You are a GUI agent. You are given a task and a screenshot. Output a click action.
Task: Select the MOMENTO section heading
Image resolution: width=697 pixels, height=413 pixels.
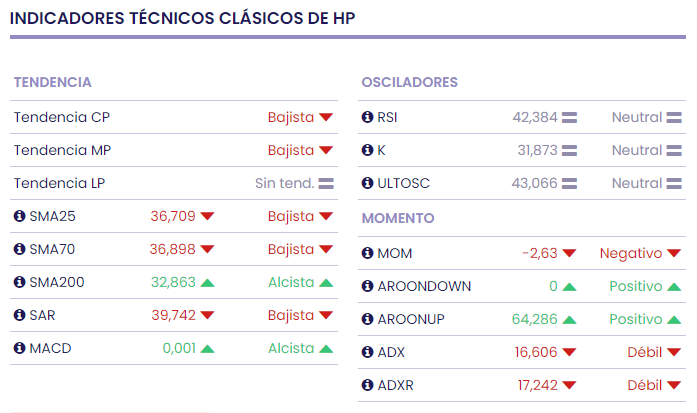398,218
